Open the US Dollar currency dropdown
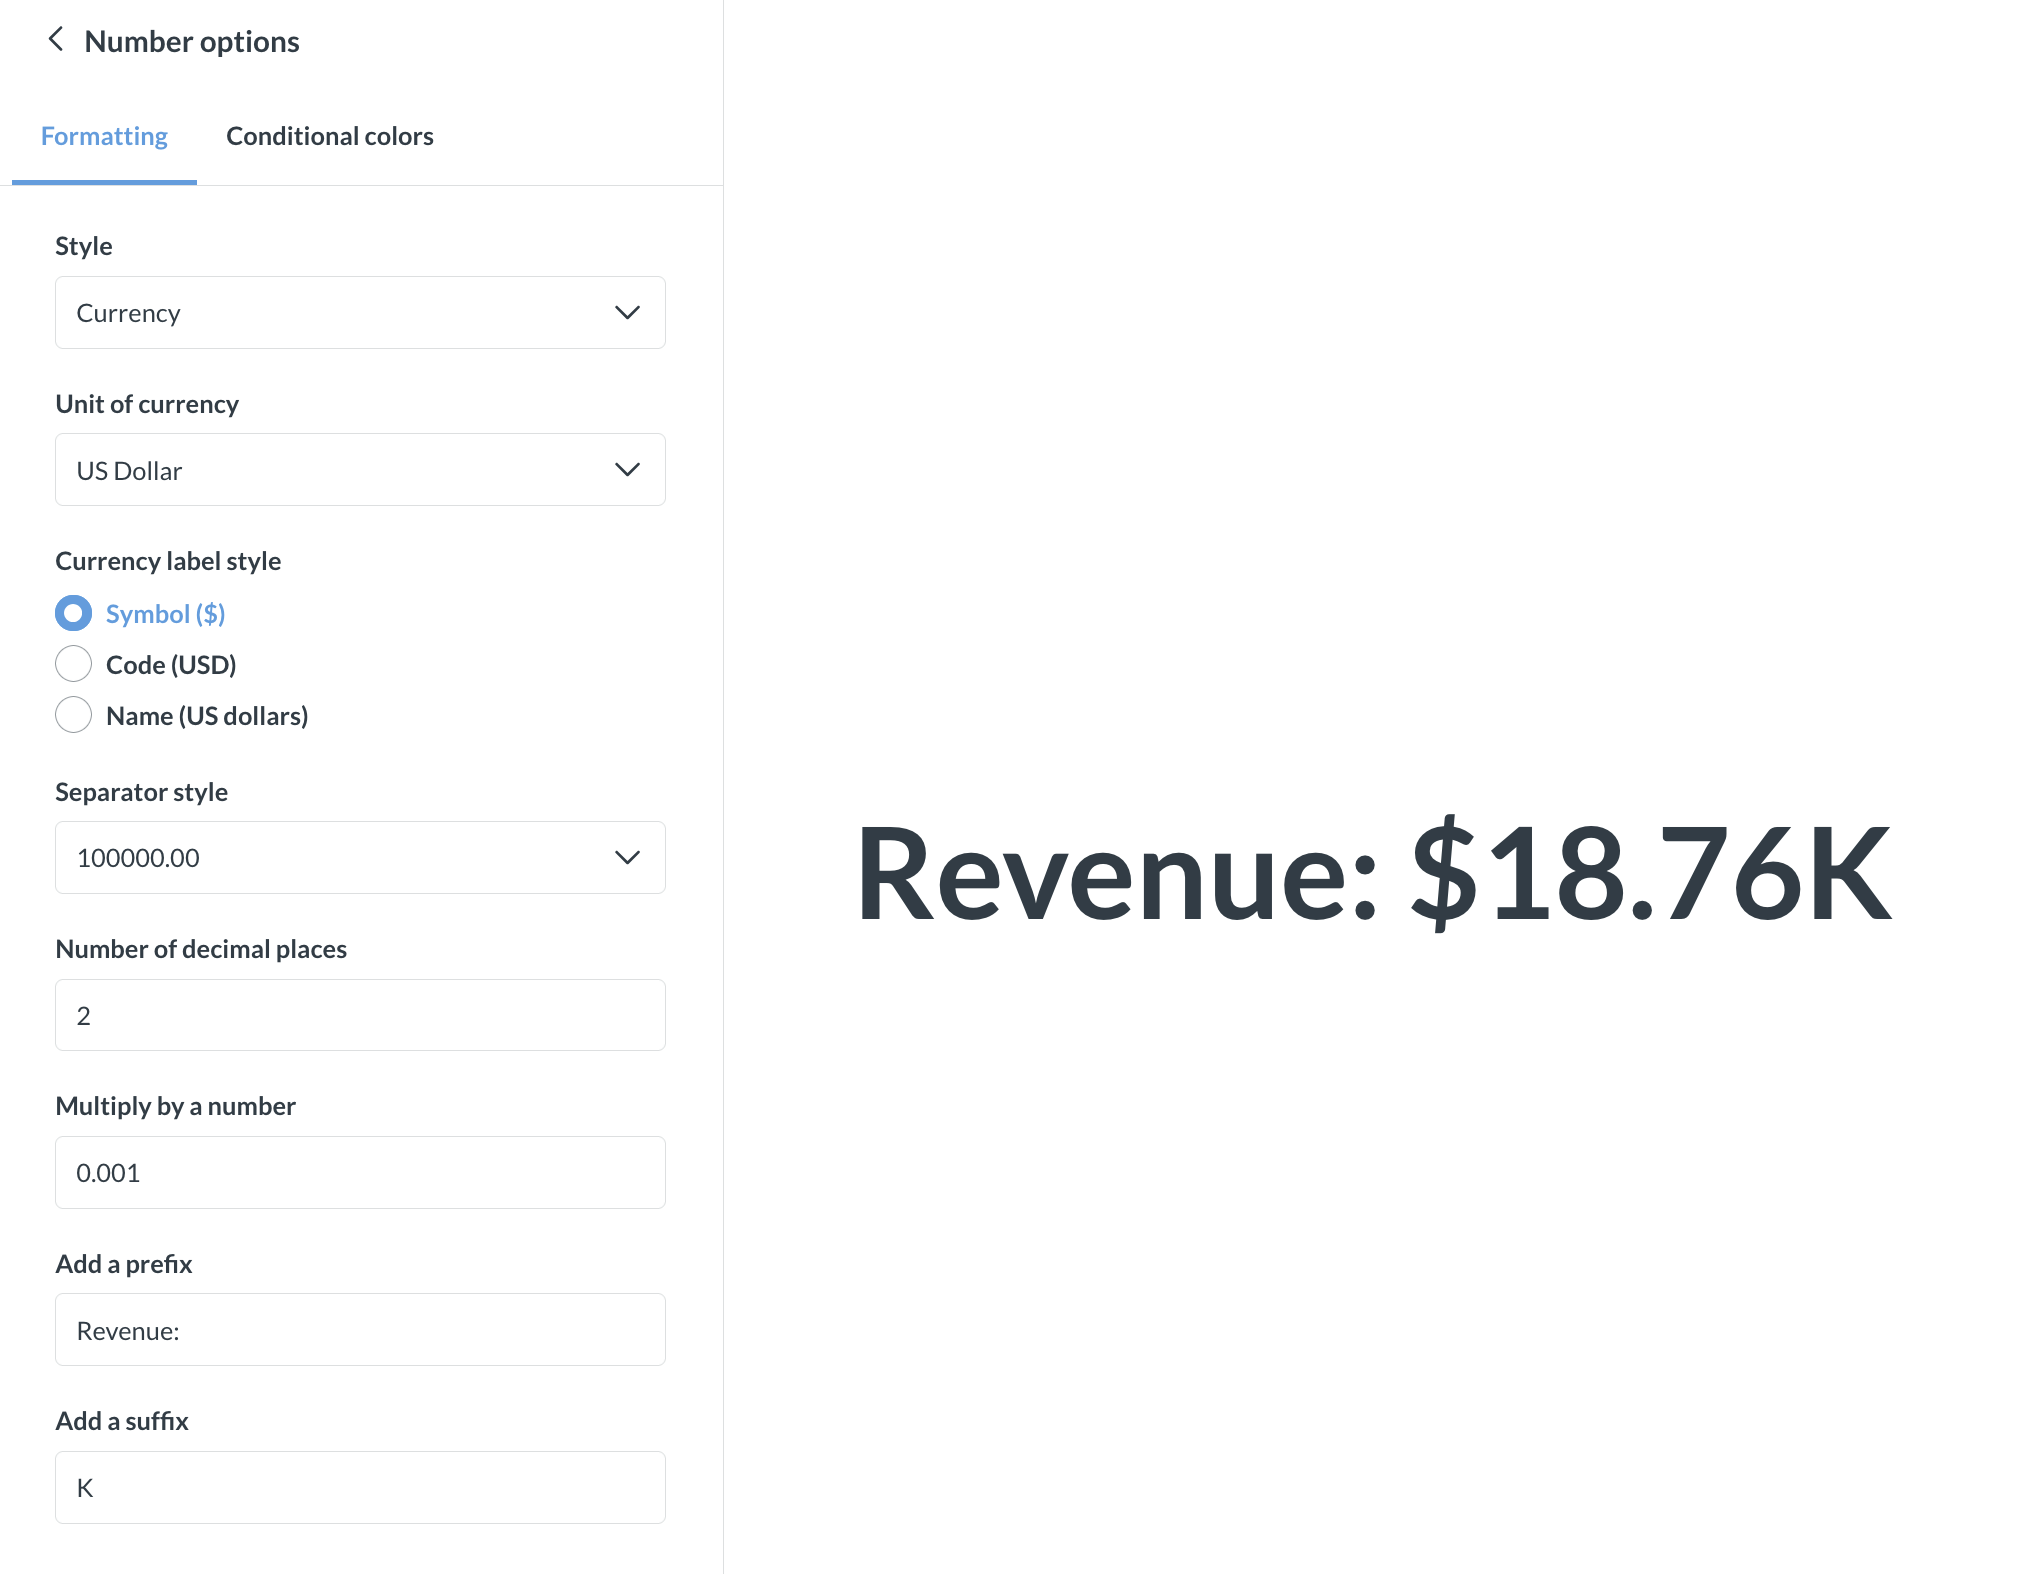 coord(340,470)
